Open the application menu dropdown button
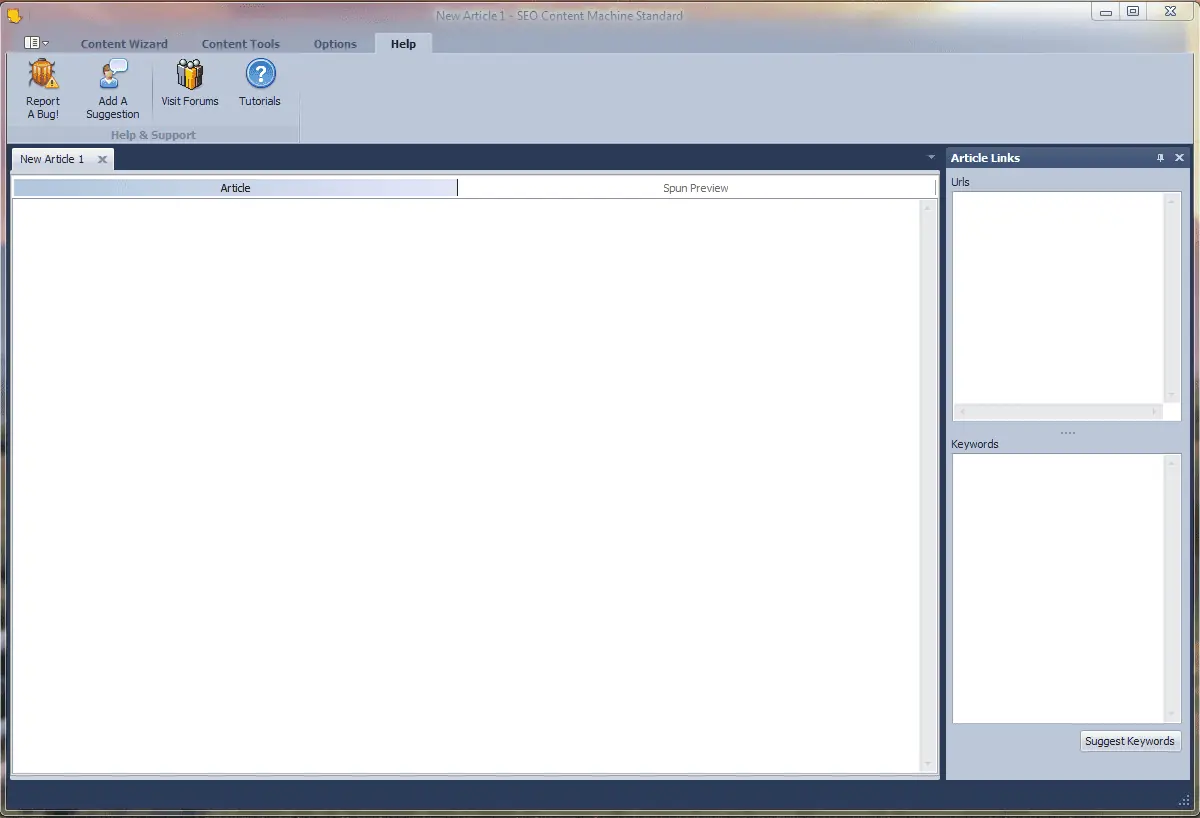The image size is (1200, 818). (x=36, y=43)
